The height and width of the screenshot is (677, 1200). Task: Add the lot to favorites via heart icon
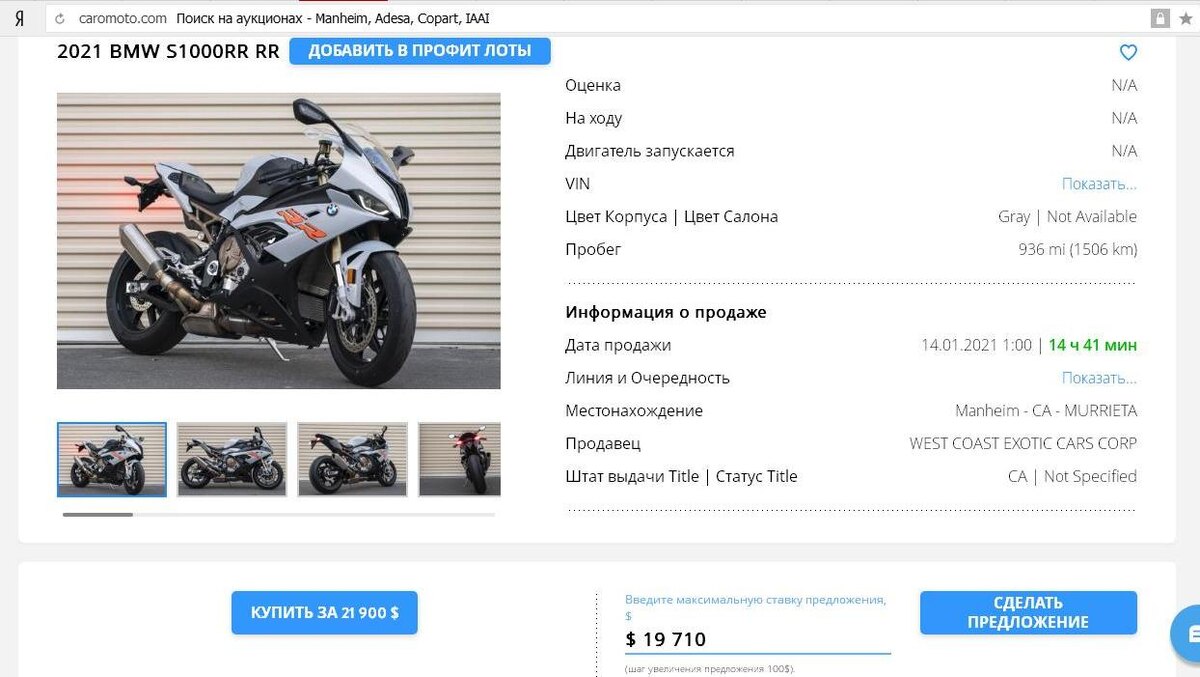pyautogui.click(x=1127, y=53)
